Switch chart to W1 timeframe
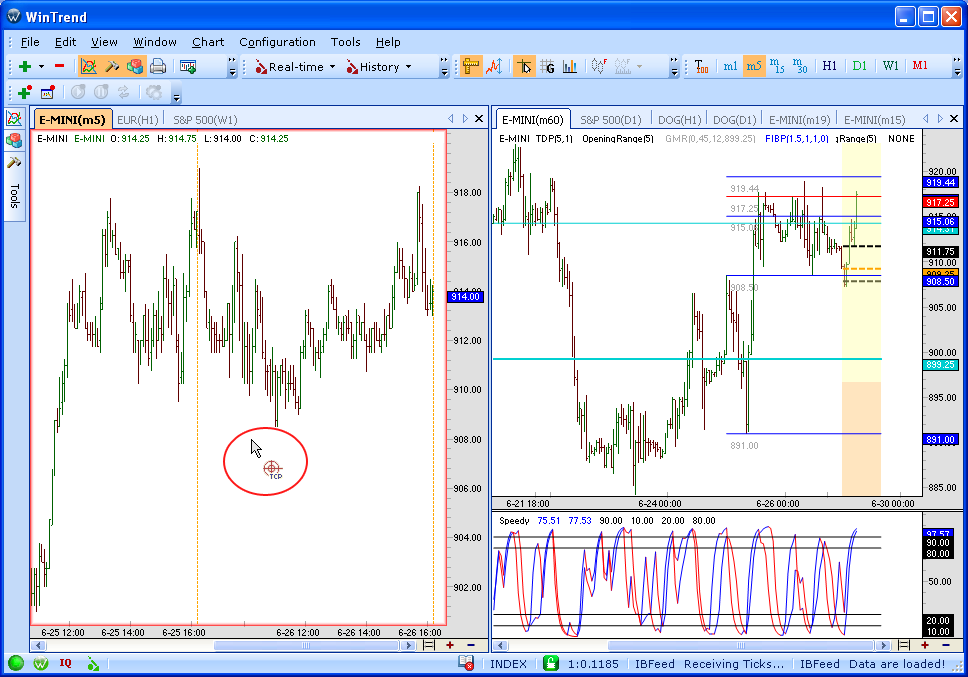 point(890,66)
